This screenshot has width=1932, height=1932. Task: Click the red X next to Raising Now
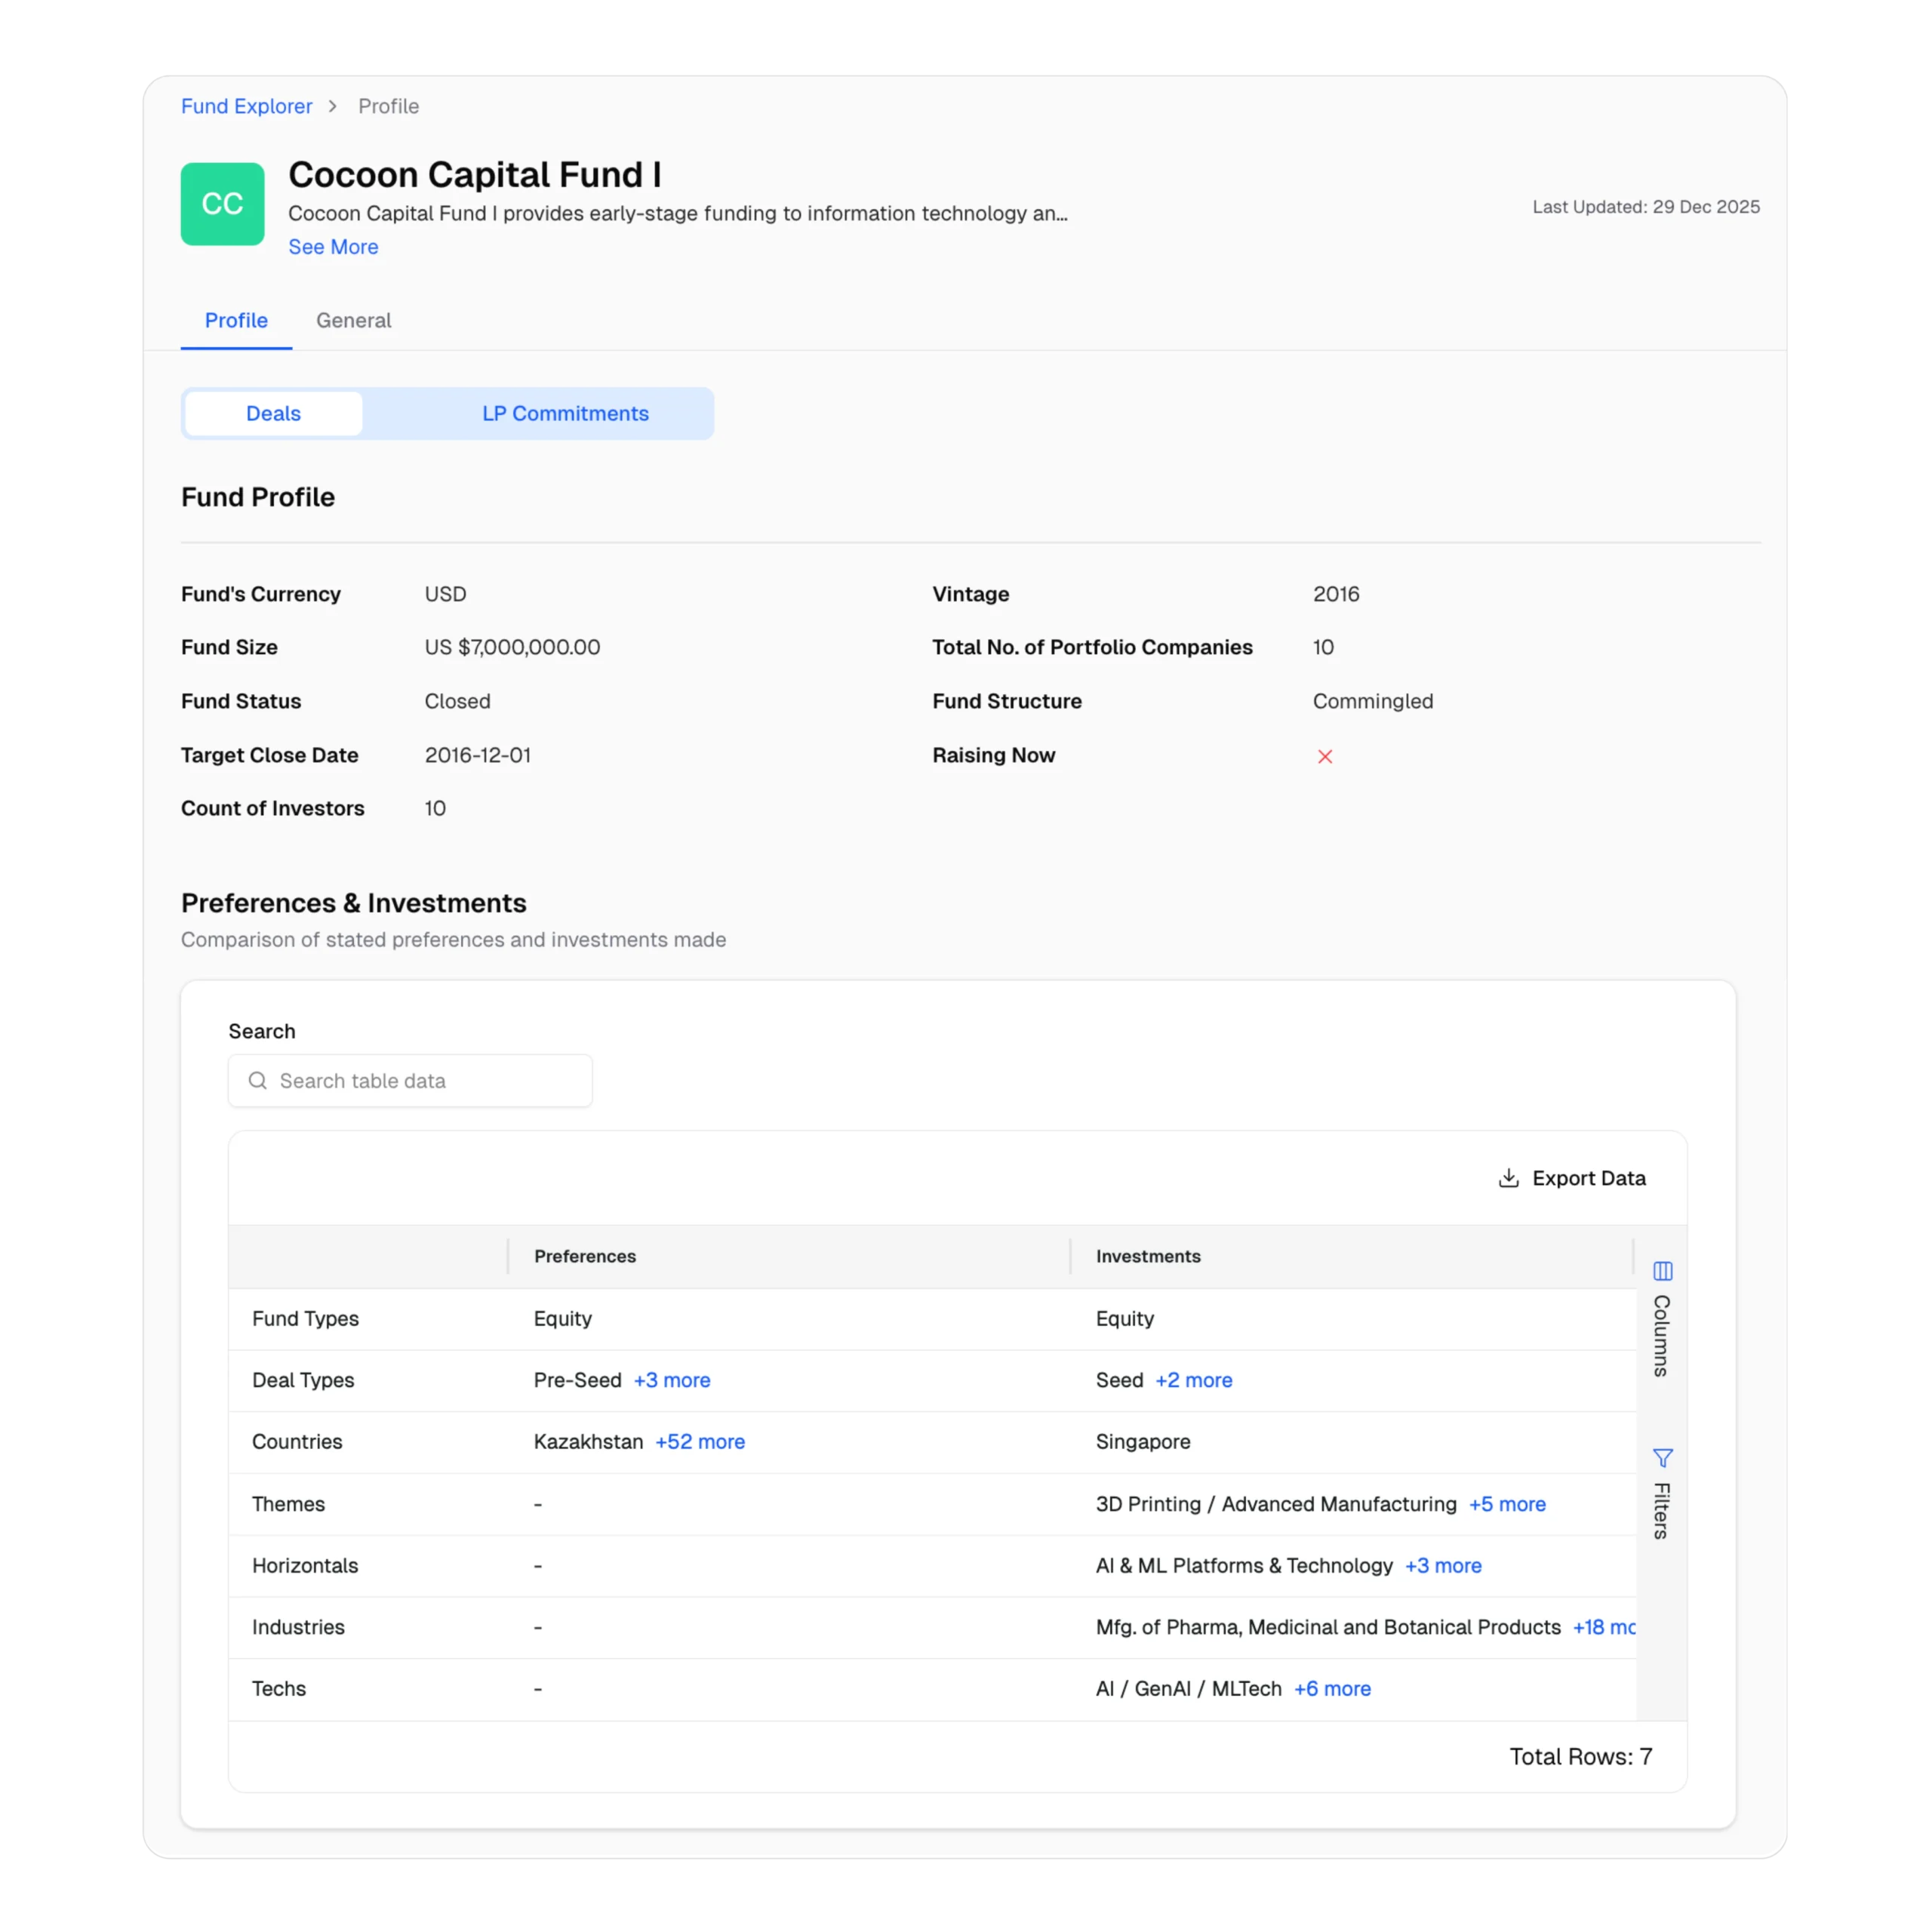(x=1325, y=757)
